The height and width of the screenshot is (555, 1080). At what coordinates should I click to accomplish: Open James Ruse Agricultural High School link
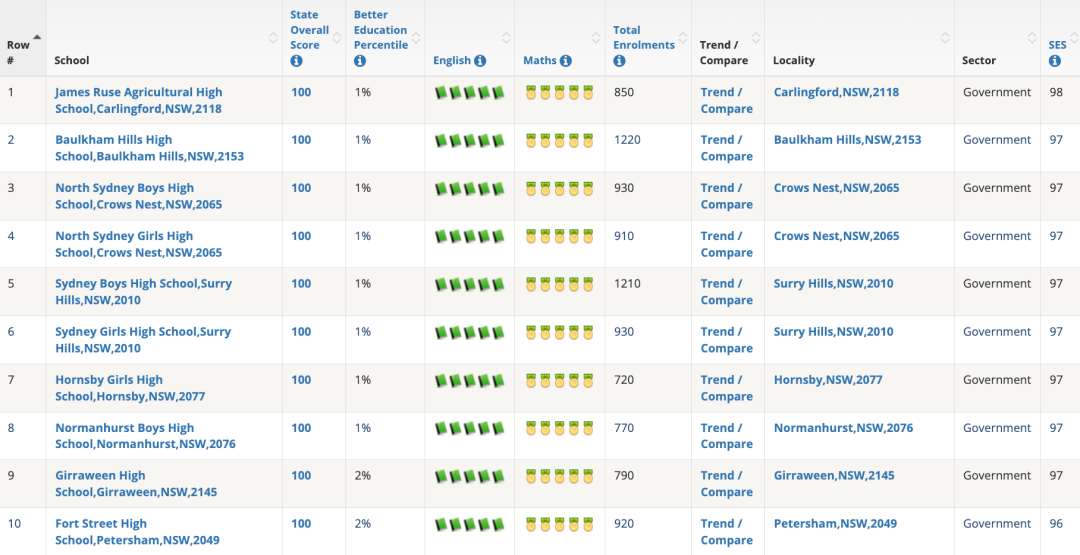(x=139, y=101)
